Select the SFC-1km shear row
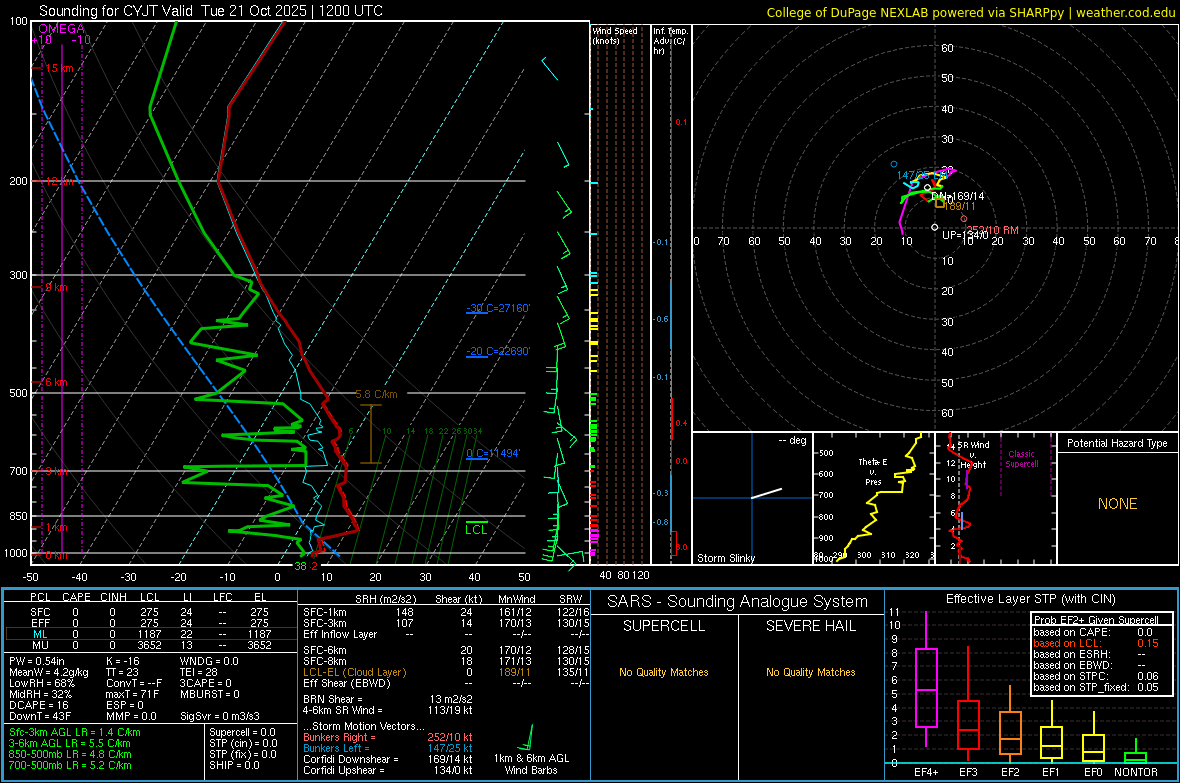1180x783 pixels. coord(446,612)
